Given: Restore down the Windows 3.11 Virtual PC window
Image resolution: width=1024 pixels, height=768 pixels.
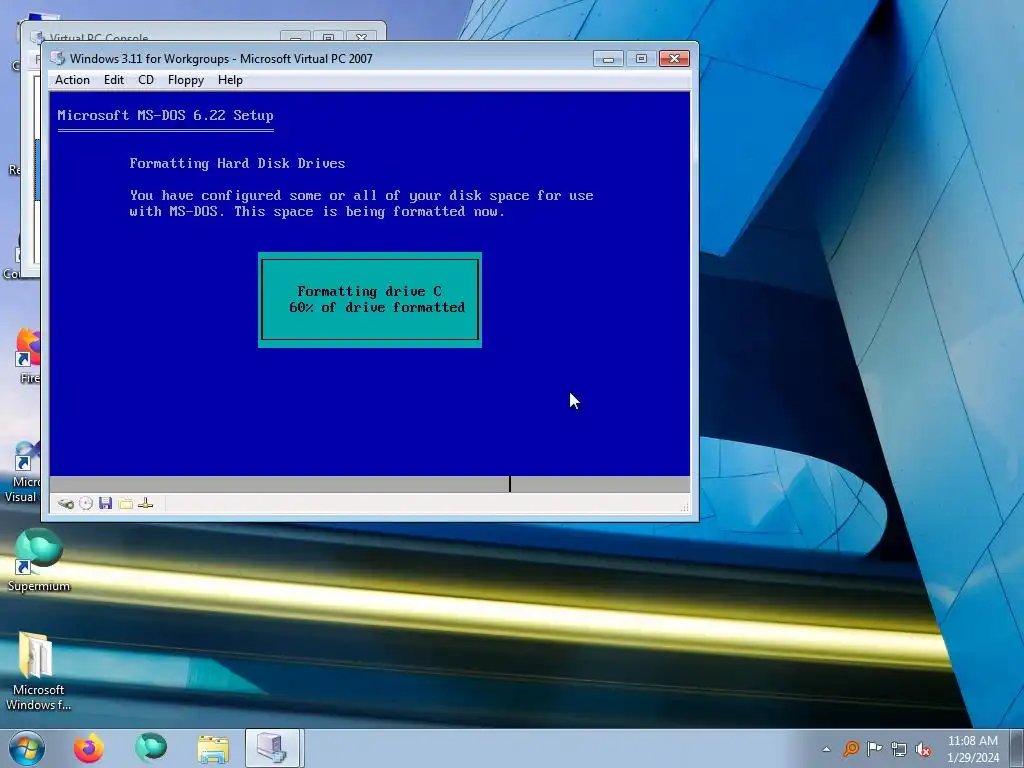Looking at the screenshot, I should click(x=641, y=59).
